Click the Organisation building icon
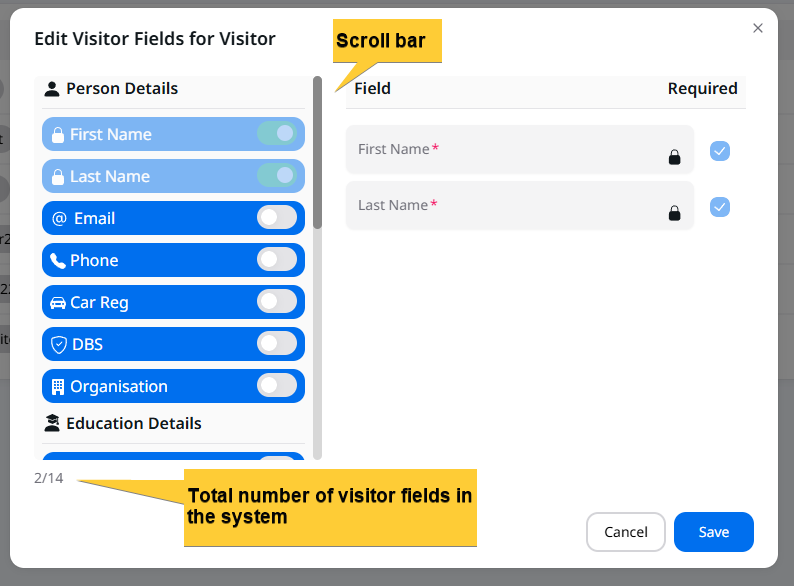 57,387
